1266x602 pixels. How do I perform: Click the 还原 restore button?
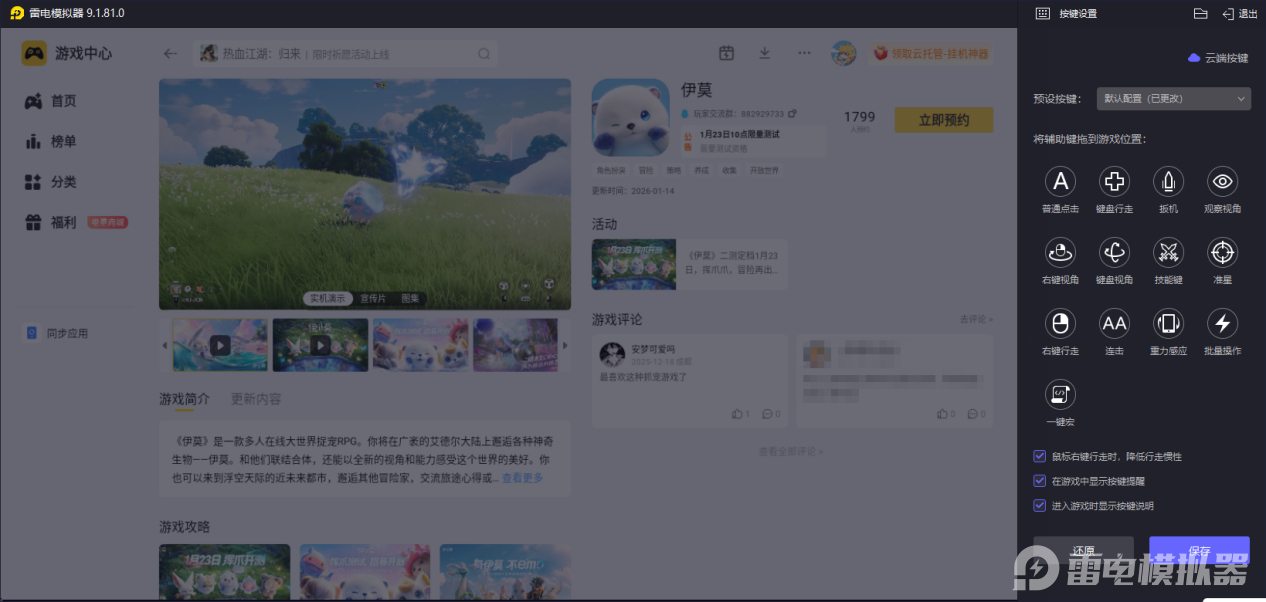[x=1083, y=551]
